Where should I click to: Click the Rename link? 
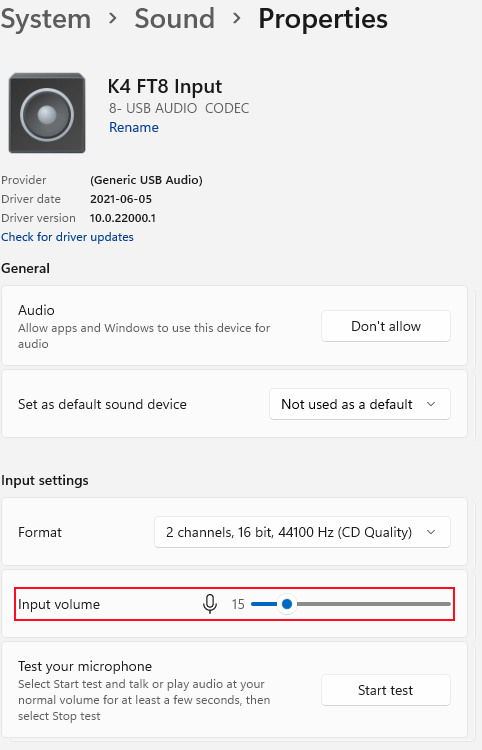coord(134,127)
